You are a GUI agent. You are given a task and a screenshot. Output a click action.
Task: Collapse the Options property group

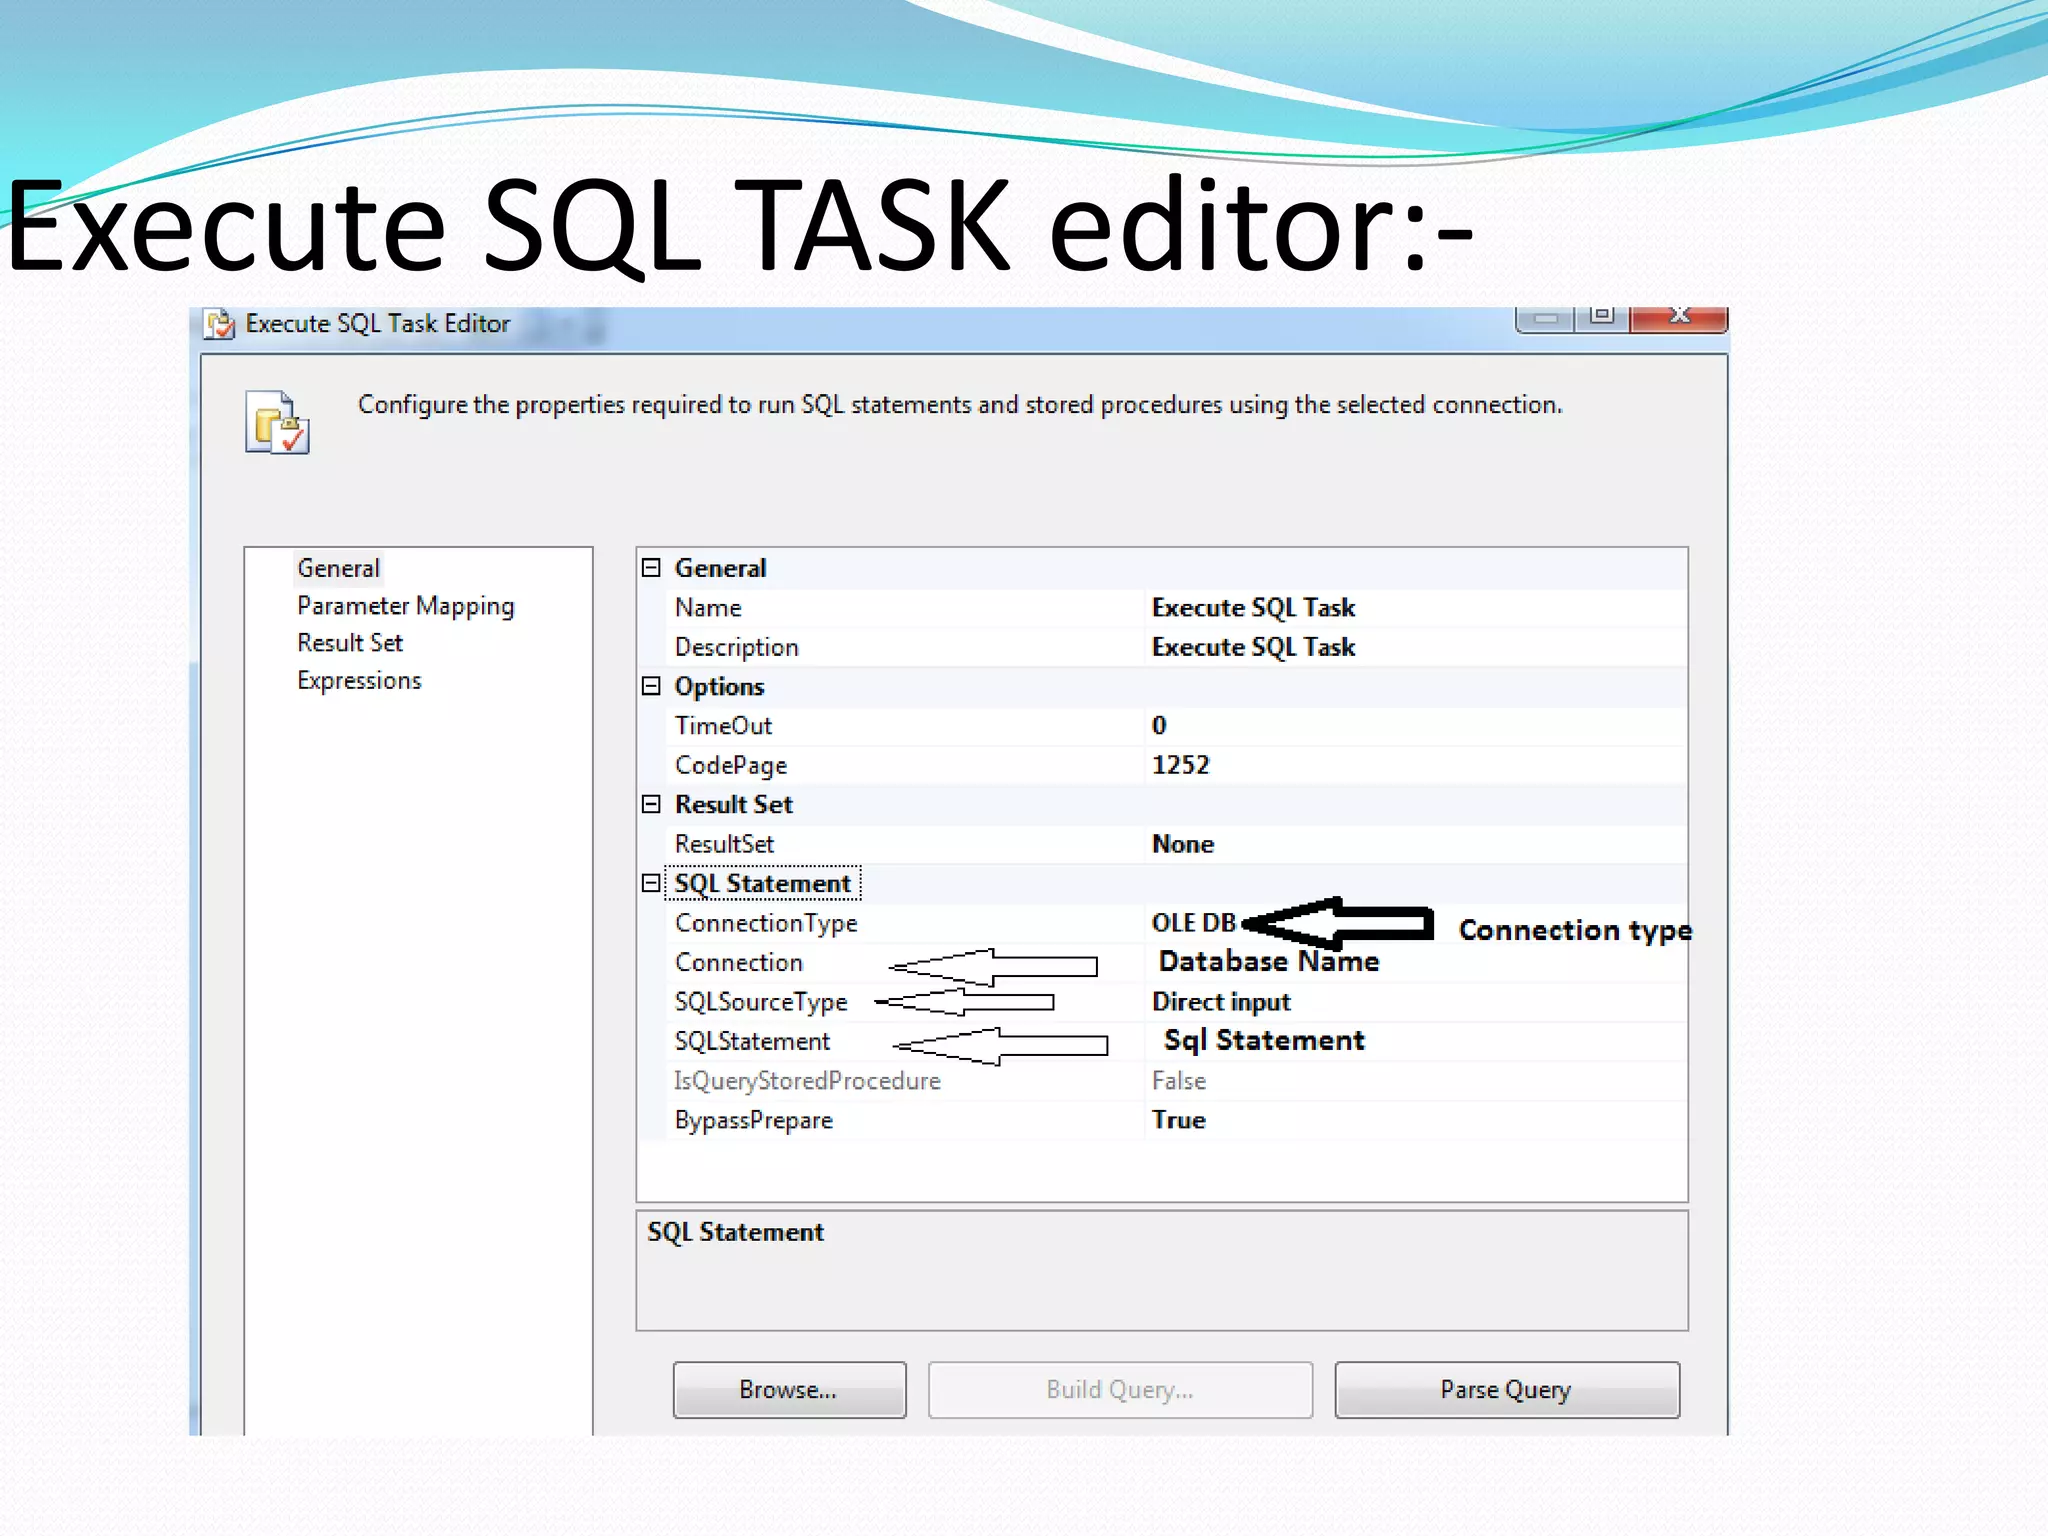click(651, 686)
